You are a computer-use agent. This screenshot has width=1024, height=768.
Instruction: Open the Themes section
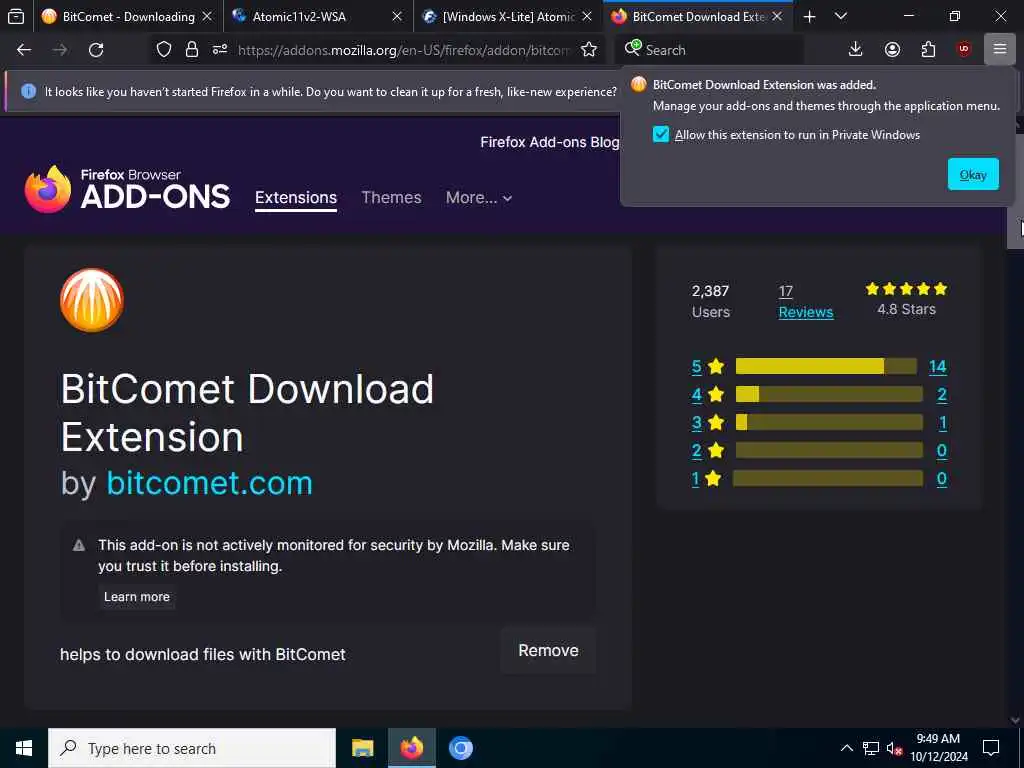tap(391, 197)
